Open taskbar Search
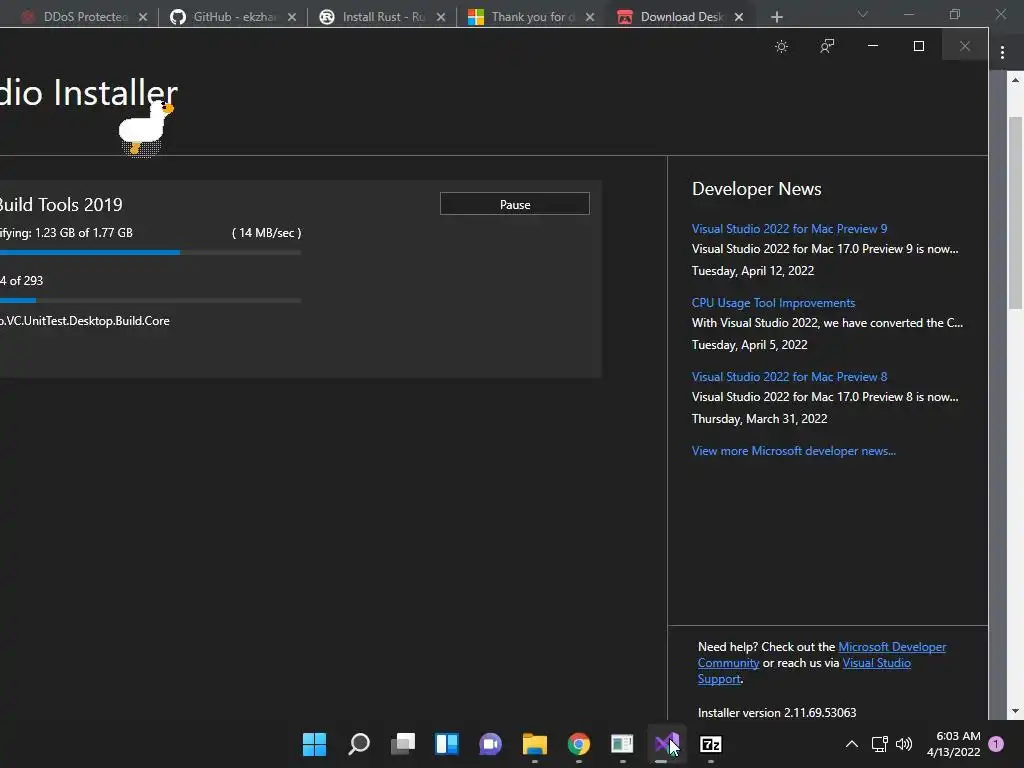This screenshot has height=768, width=1024. pyautogui.click(x=359, y=744)
